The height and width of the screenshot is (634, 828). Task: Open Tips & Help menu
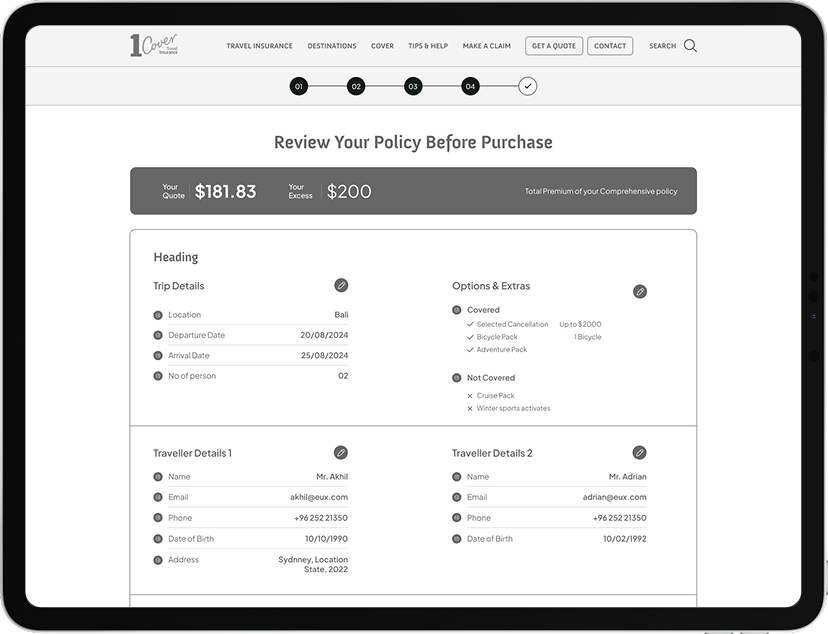pos(428,46)
